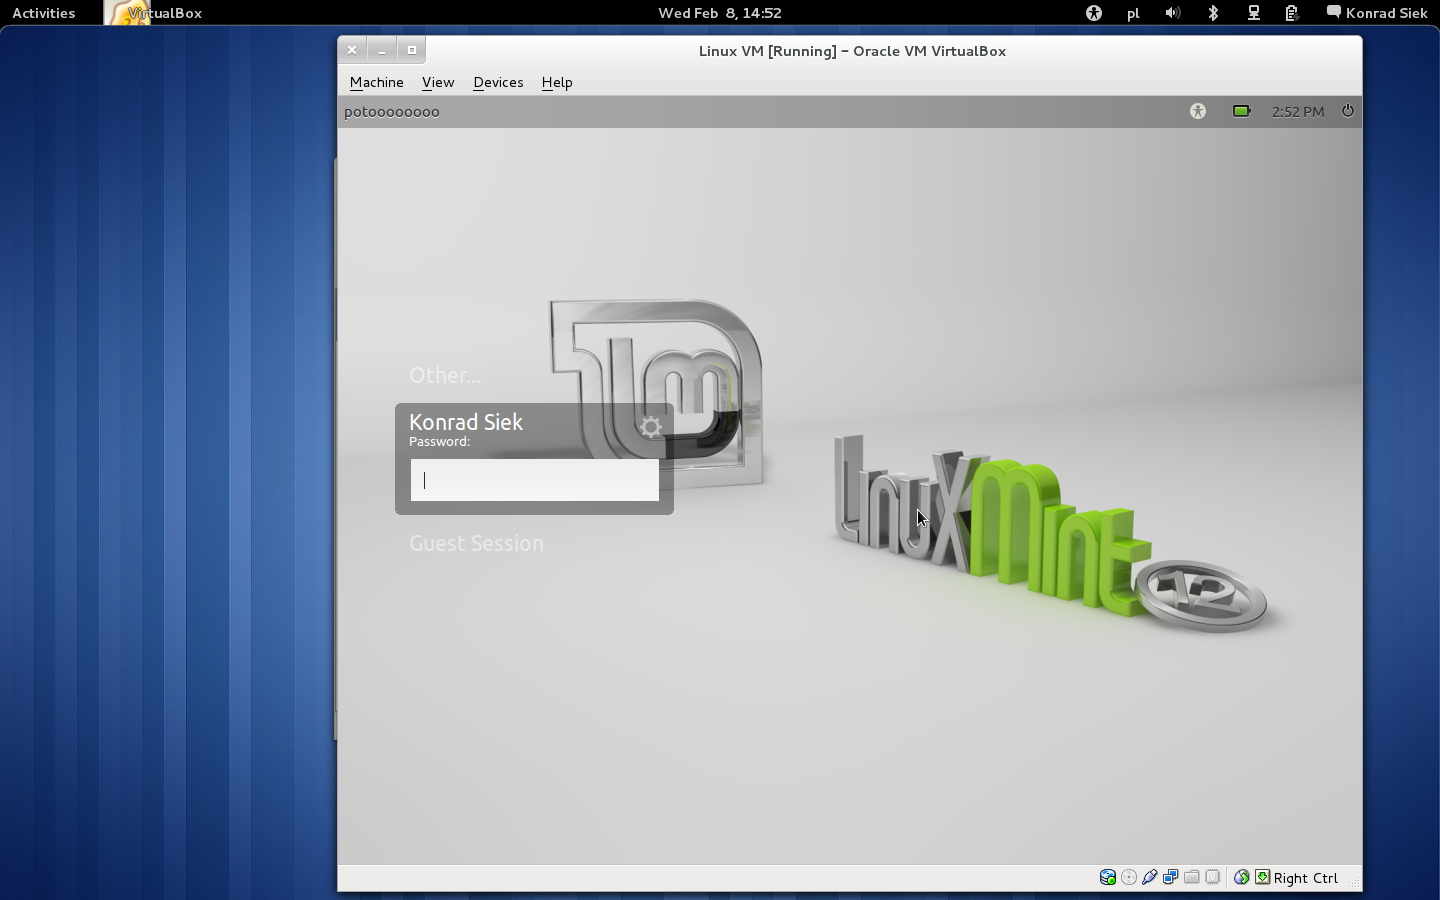1440x900 pixels.
Task: Maximize the VirtualBox VM window
Action: 412,50
